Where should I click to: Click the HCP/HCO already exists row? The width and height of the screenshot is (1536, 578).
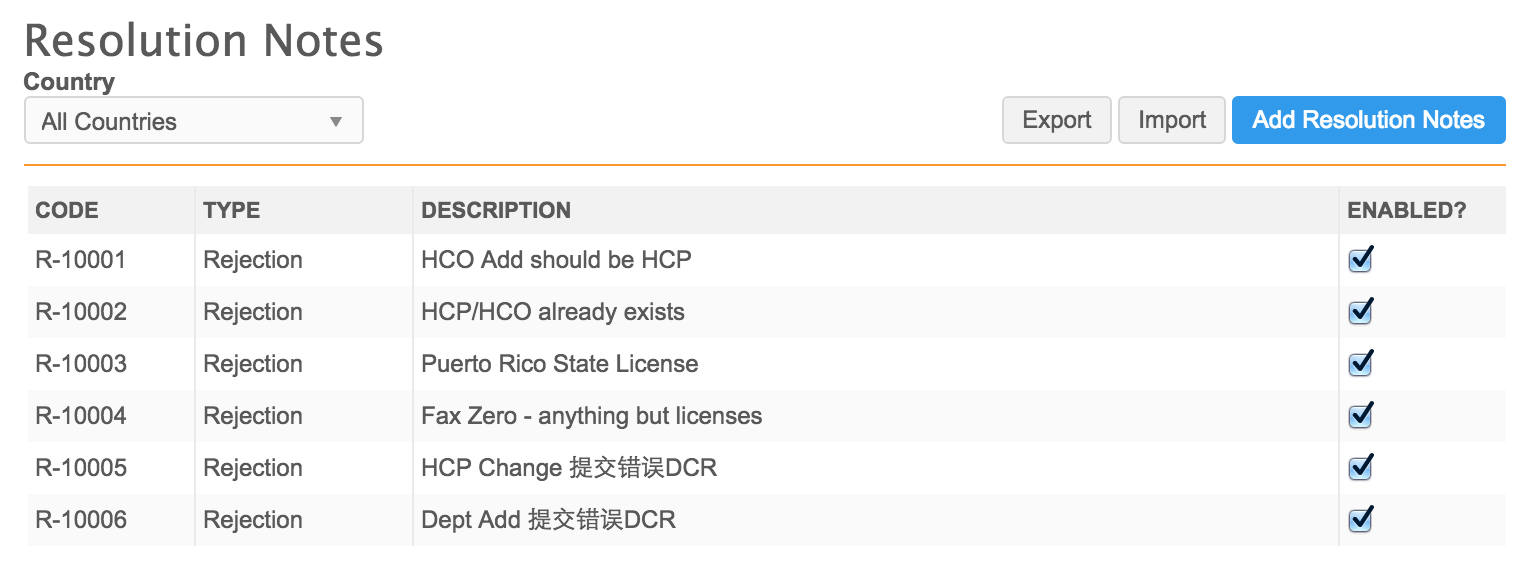pyautogui.click(x=552, y=312)
